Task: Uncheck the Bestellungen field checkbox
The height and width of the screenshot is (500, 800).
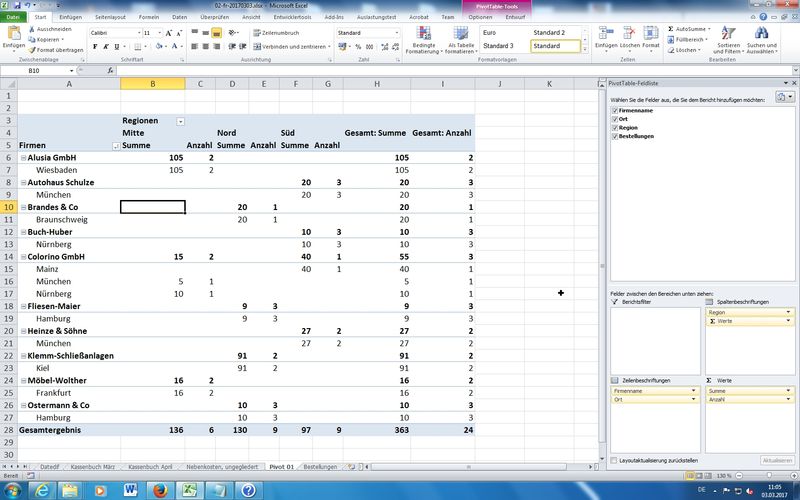Action: pyautogui.click(x=613, y=136)
